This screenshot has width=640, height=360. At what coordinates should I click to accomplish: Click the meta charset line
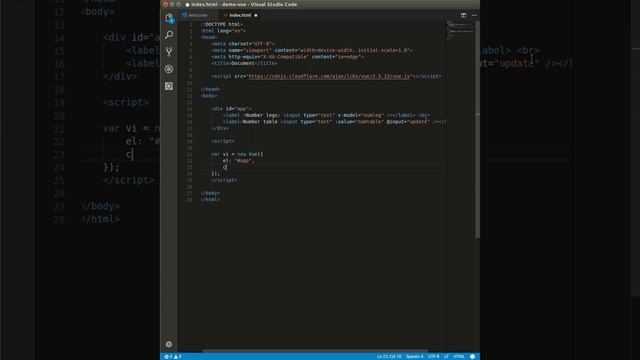pos(243,44)
